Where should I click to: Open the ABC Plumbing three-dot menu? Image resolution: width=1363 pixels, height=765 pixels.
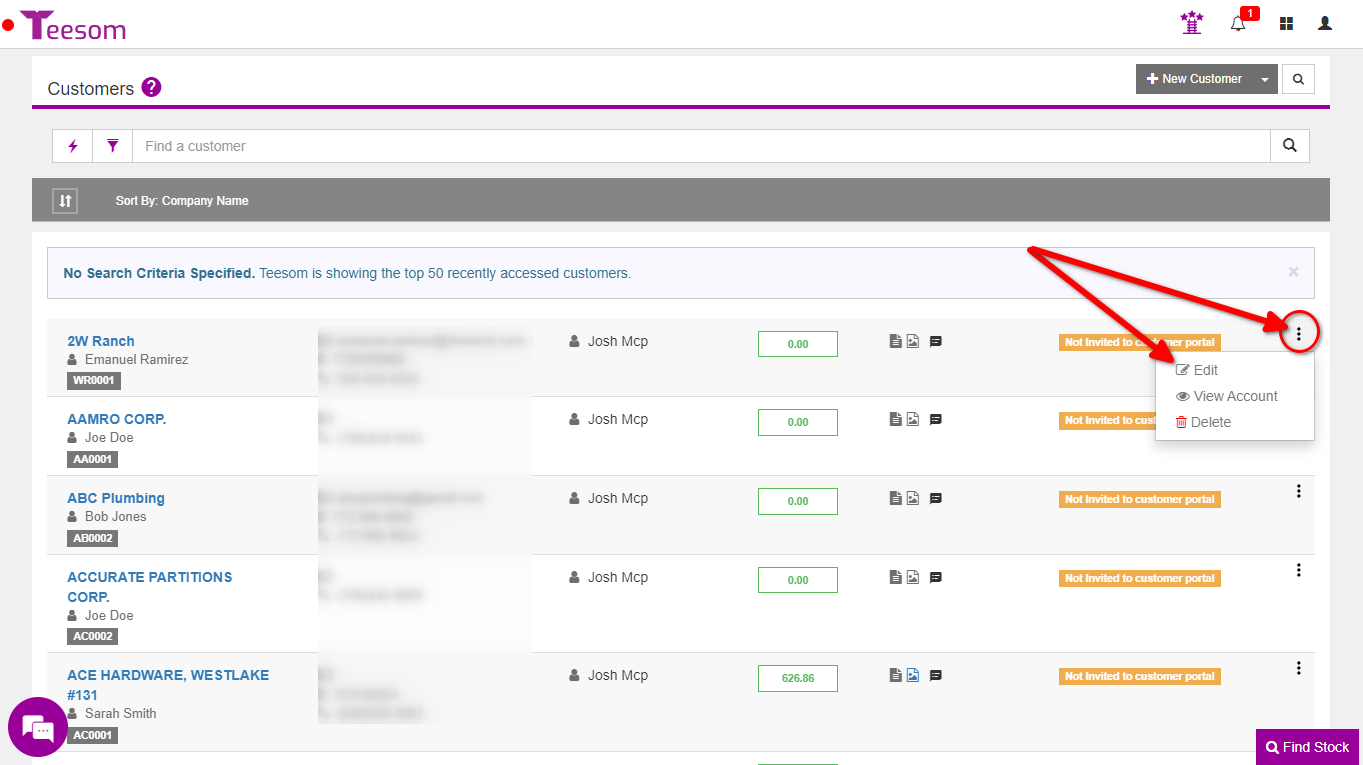coord(1299,491)
